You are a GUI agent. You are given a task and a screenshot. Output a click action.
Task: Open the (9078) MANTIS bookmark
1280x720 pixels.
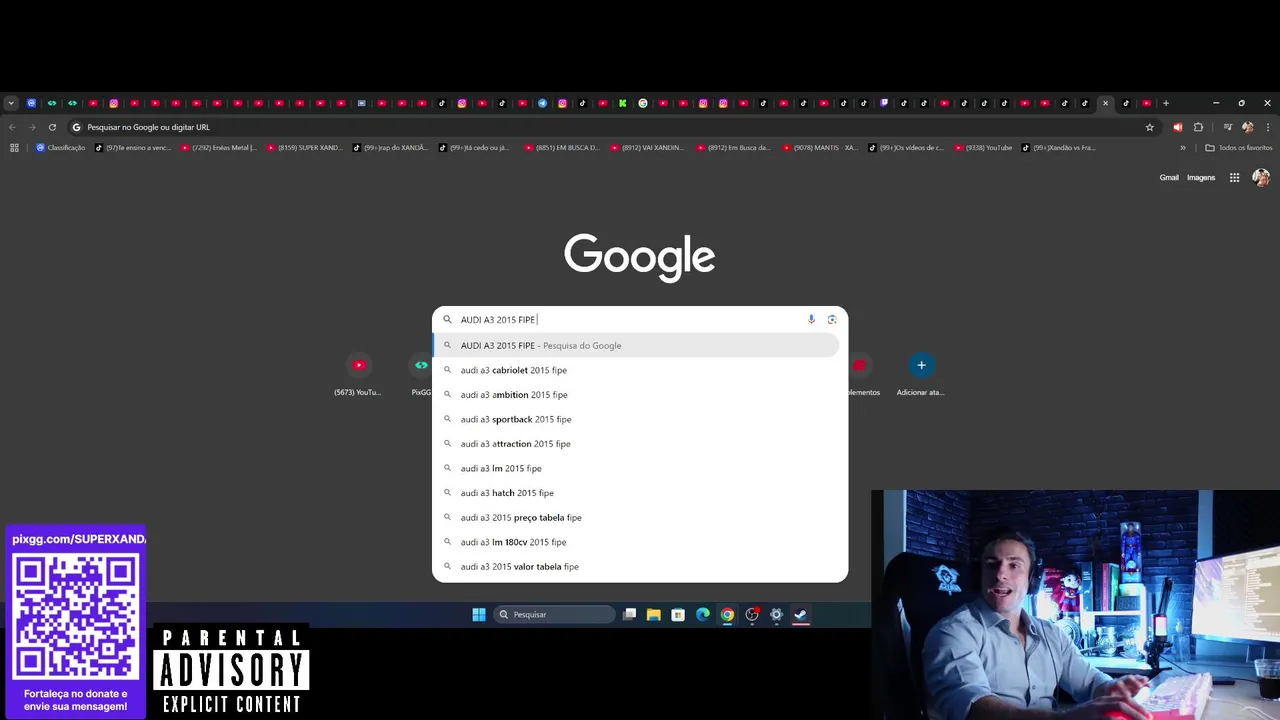coord(820,148)
